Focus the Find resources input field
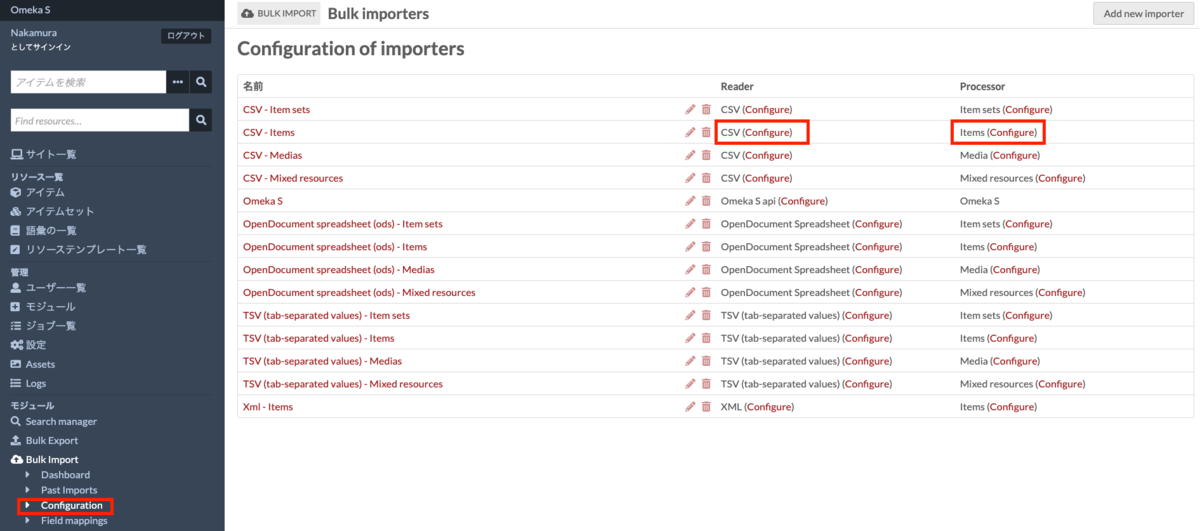The width and height of the screenshot is (1200, 531). click(x=100, y=121)
